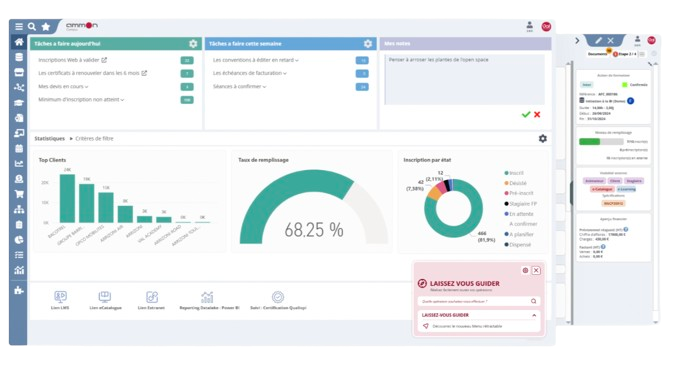Open the clipboard icon in the sidebar

[19, 225]
